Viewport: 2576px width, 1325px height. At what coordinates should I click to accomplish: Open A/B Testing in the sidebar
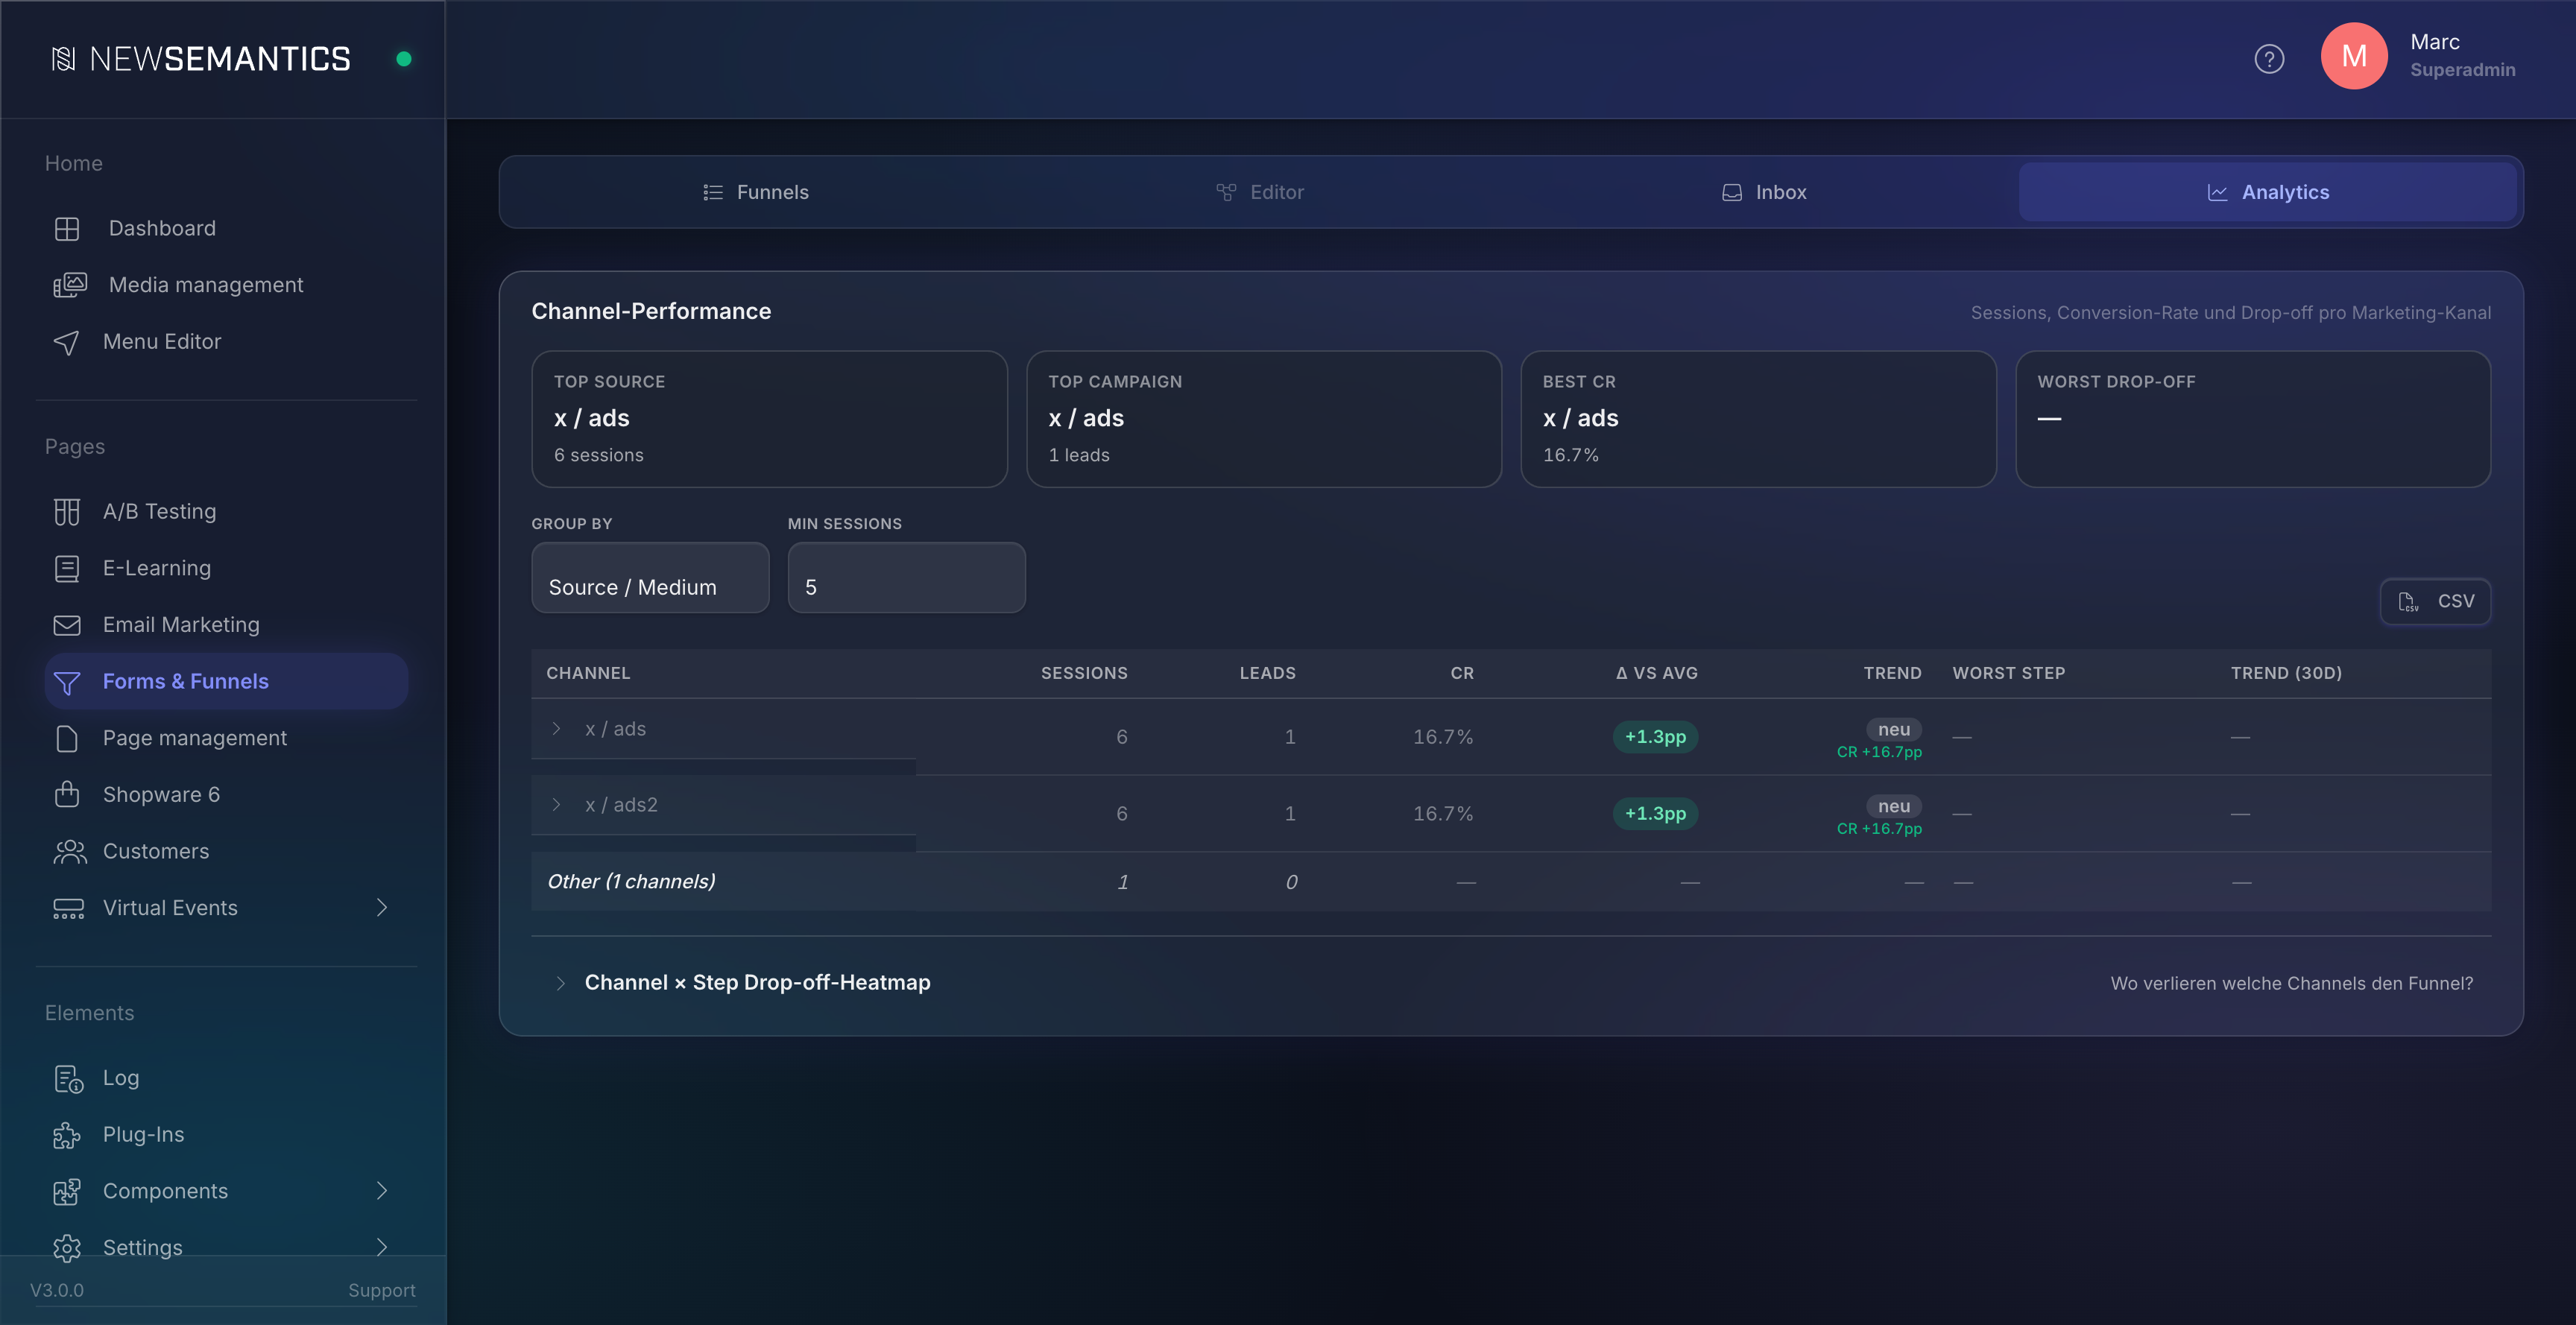coord(226,512)
